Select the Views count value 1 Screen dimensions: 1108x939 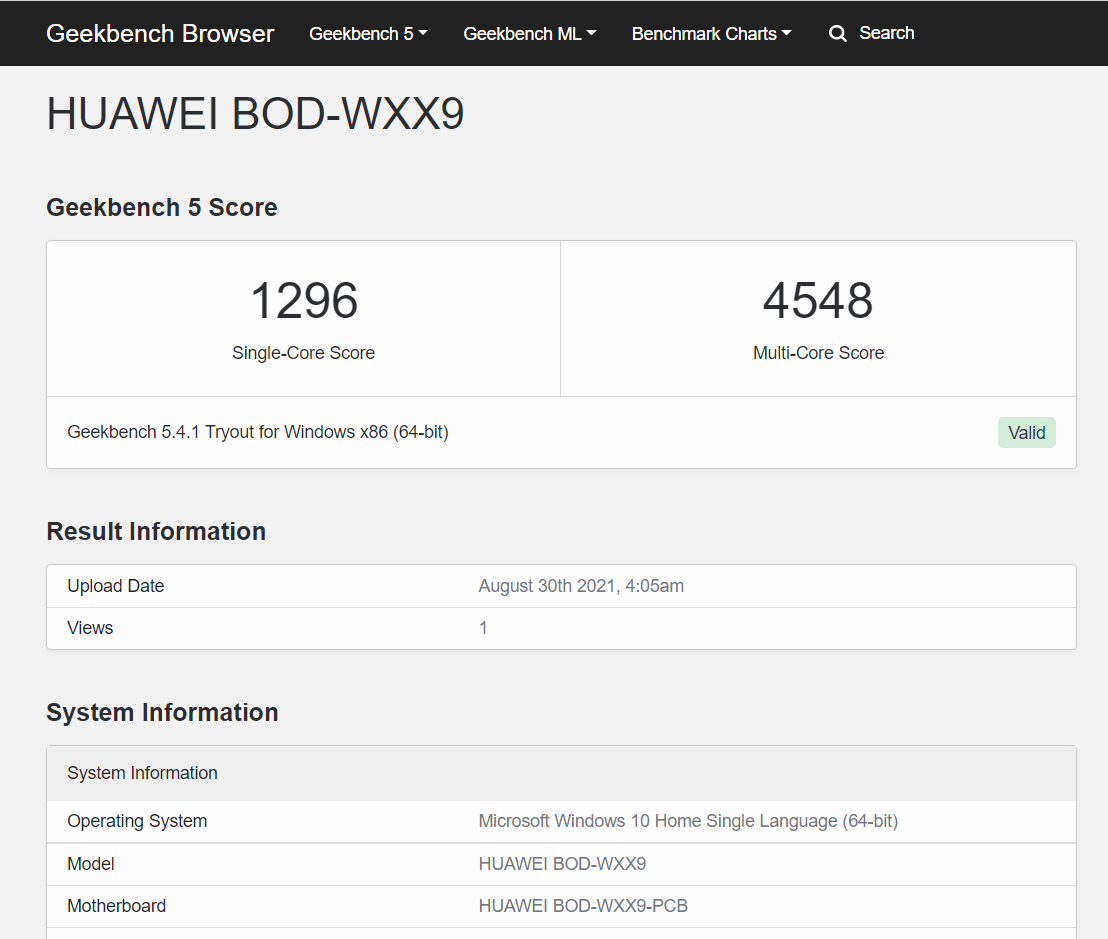tap(483, 628)
